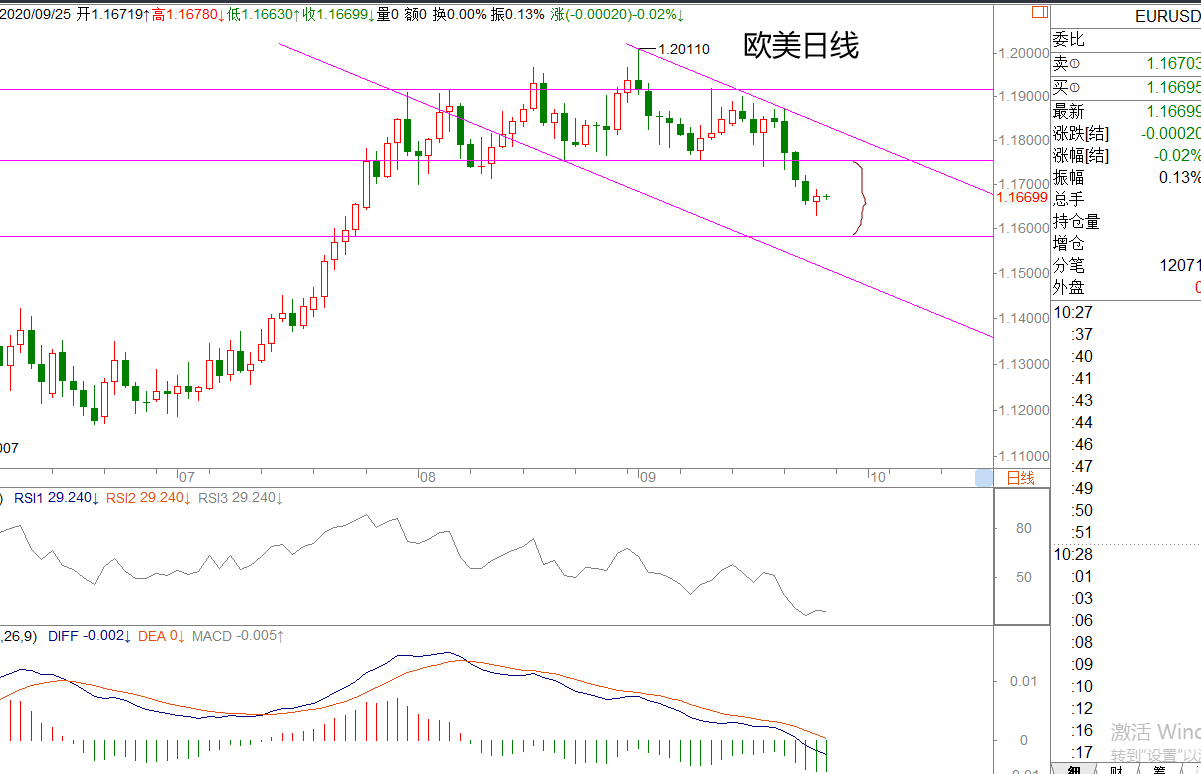Click the 振幅 0.13% row

tap(1126, 177)
